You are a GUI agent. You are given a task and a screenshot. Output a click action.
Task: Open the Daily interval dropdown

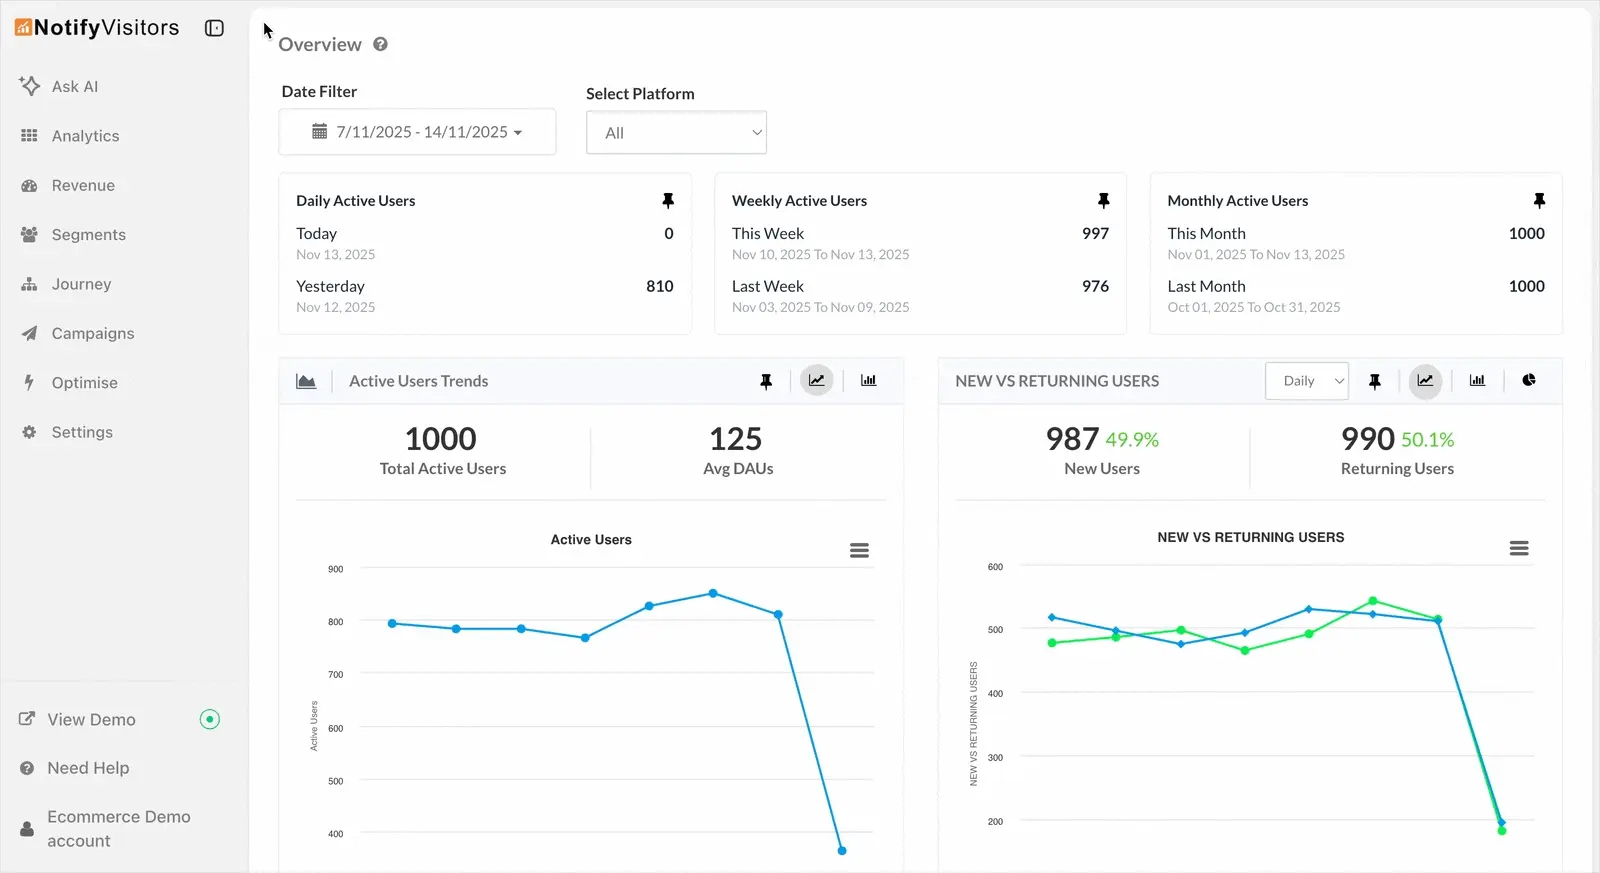[1306, 381]
